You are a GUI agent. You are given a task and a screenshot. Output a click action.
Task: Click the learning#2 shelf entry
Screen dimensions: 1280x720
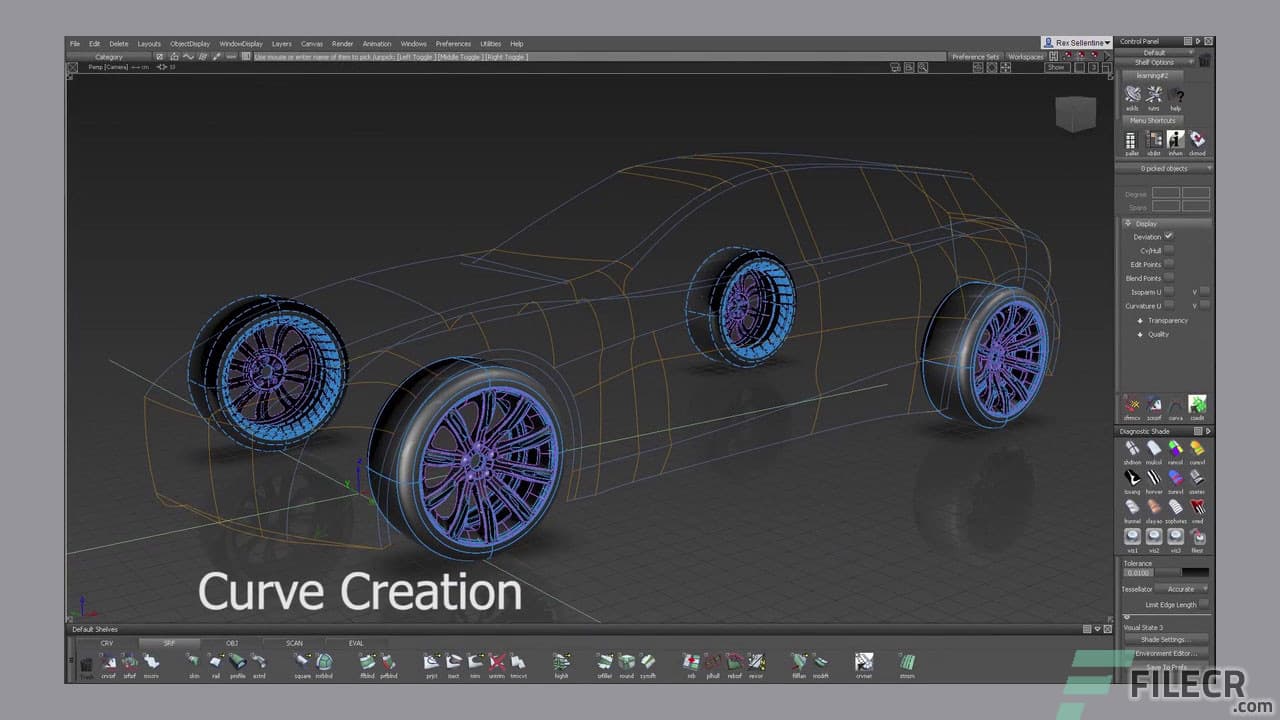pos(1152,75)
